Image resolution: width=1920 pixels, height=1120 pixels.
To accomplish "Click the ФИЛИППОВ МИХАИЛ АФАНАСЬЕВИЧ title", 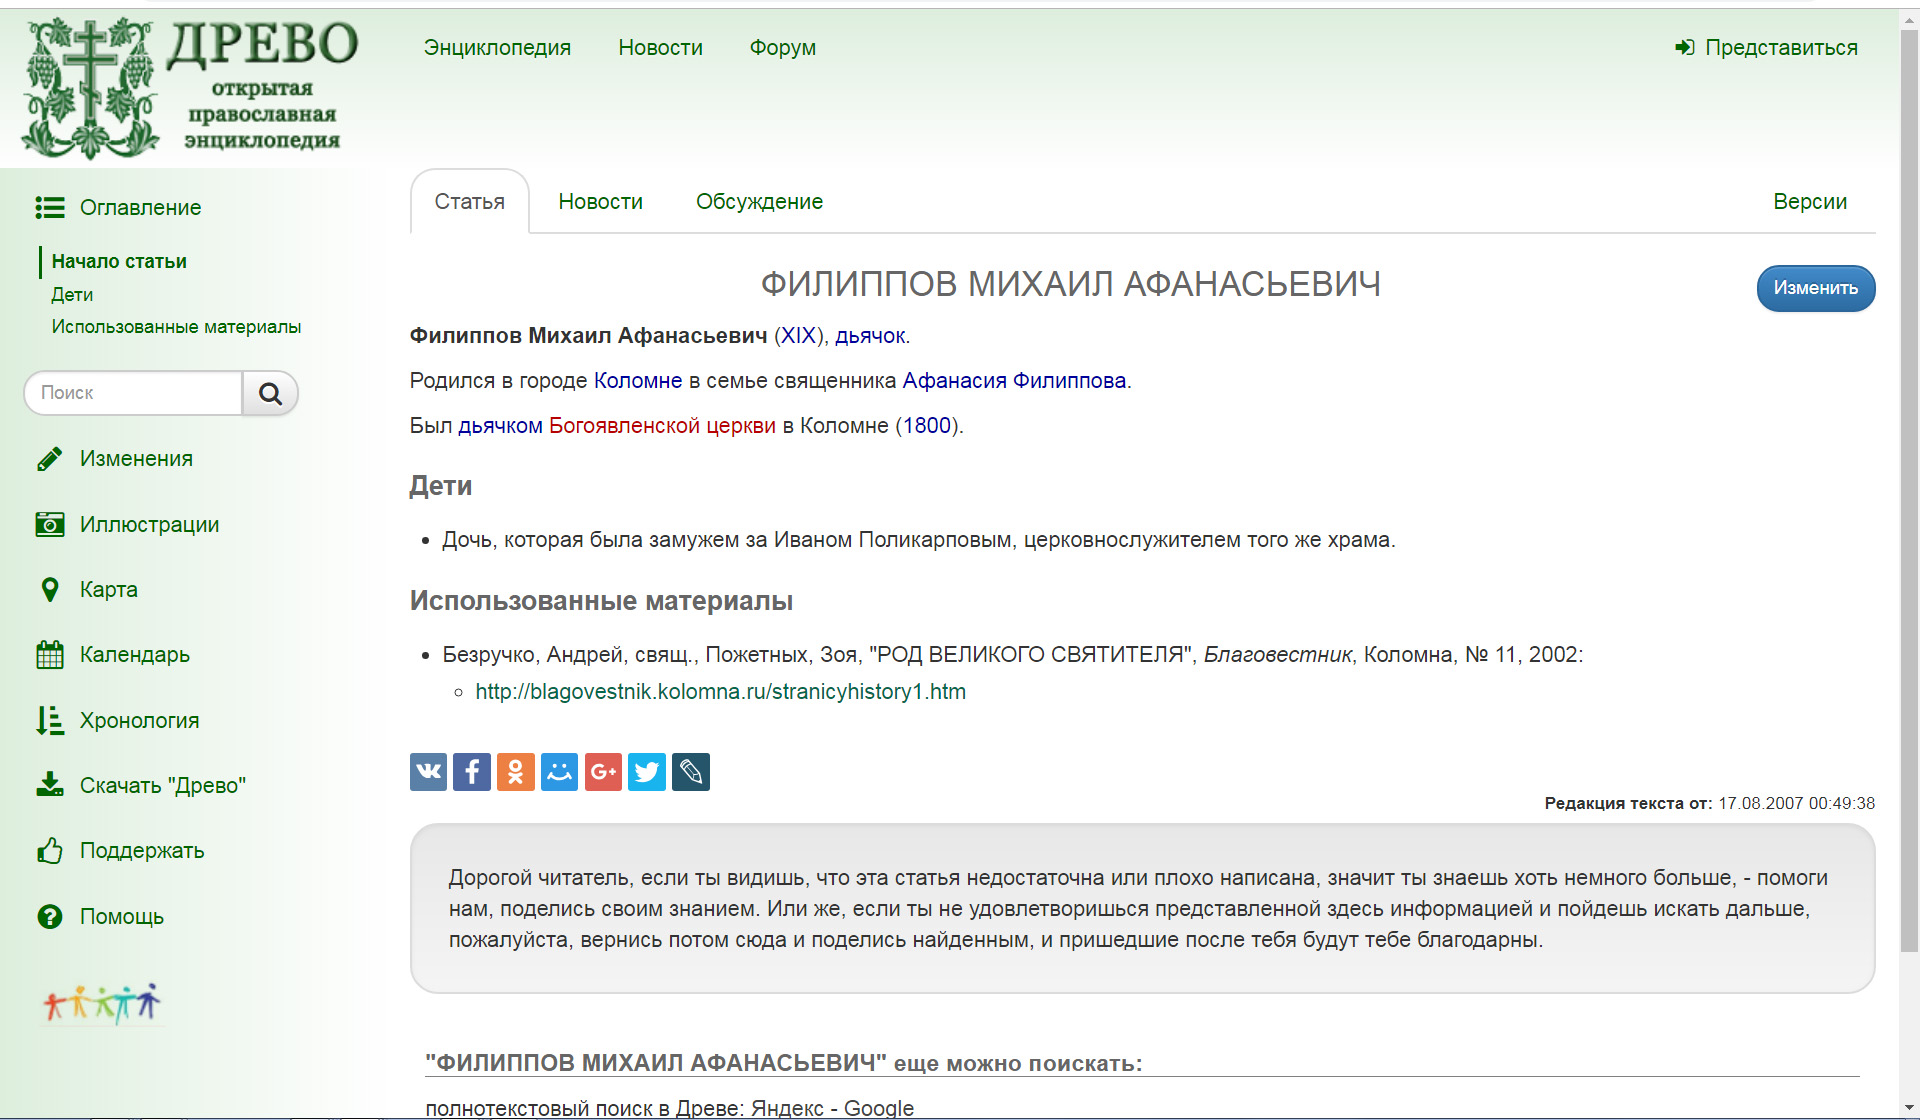I will 1070,284.
